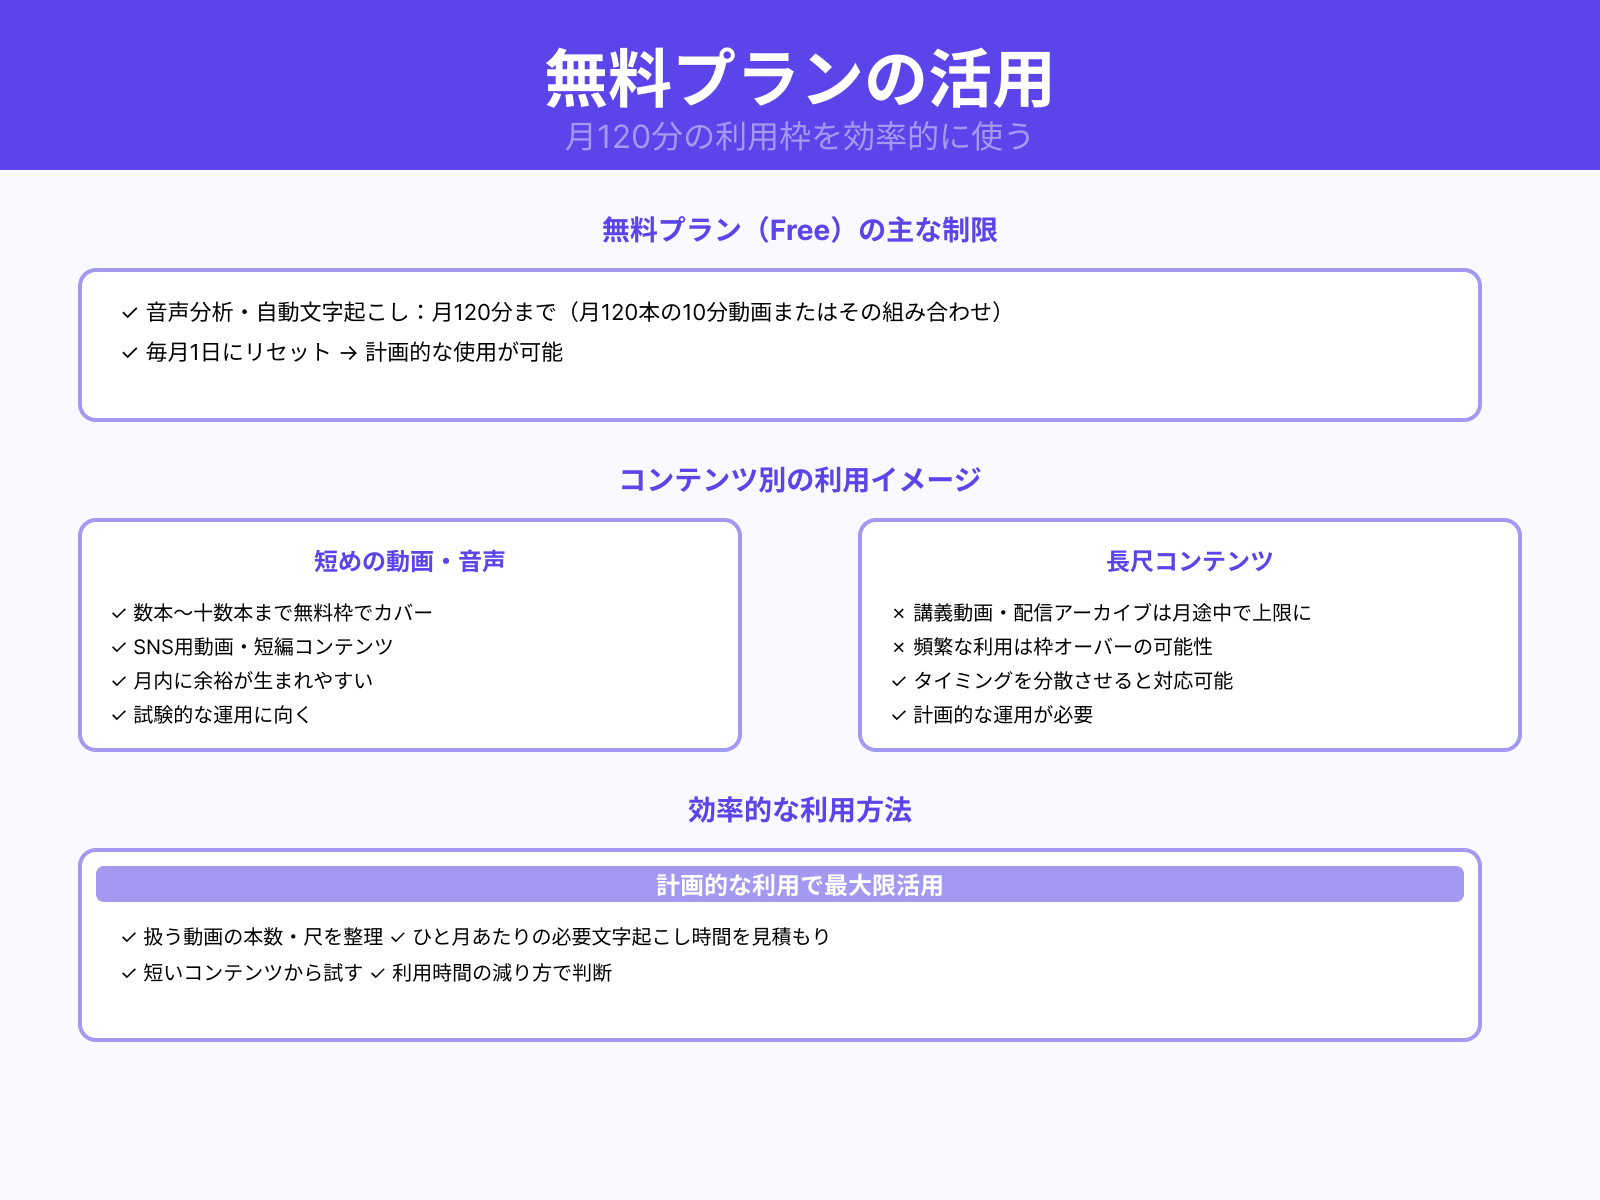
Task: Click the × mark next to 頻繁な利用は枠オーバーの可能性
Action: coord(895,646)
